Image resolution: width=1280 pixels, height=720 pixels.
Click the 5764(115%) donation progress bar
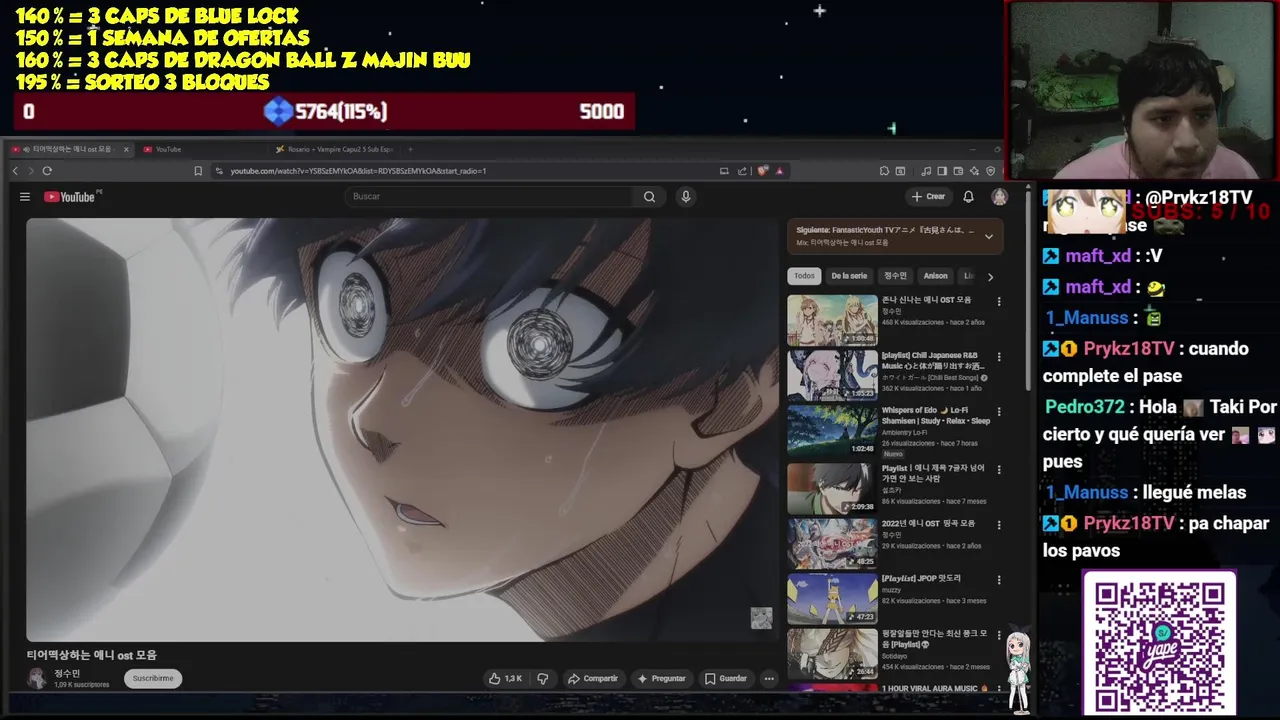[325, 111]
